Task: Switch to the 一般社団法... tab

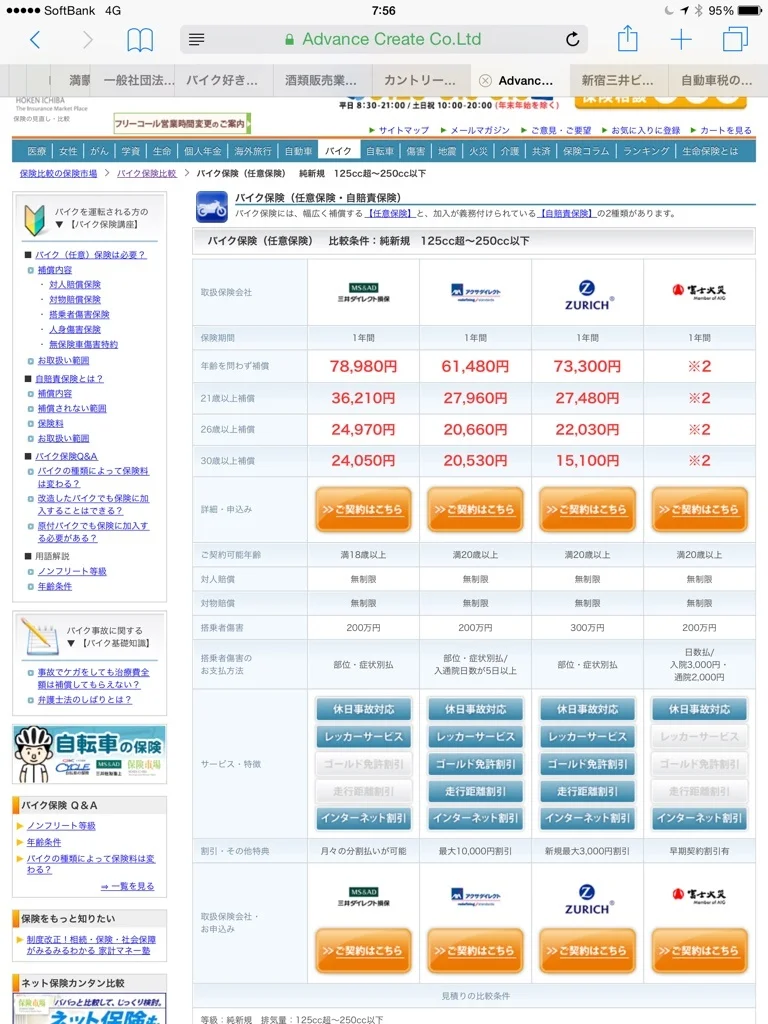Action: pos(139,80)
